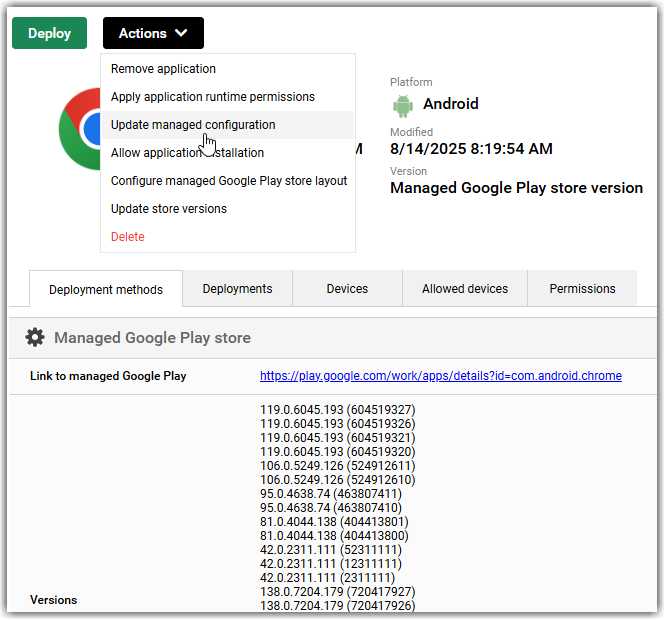Open the Devices tab
This screenshot has height=620, width=665.
347,289
